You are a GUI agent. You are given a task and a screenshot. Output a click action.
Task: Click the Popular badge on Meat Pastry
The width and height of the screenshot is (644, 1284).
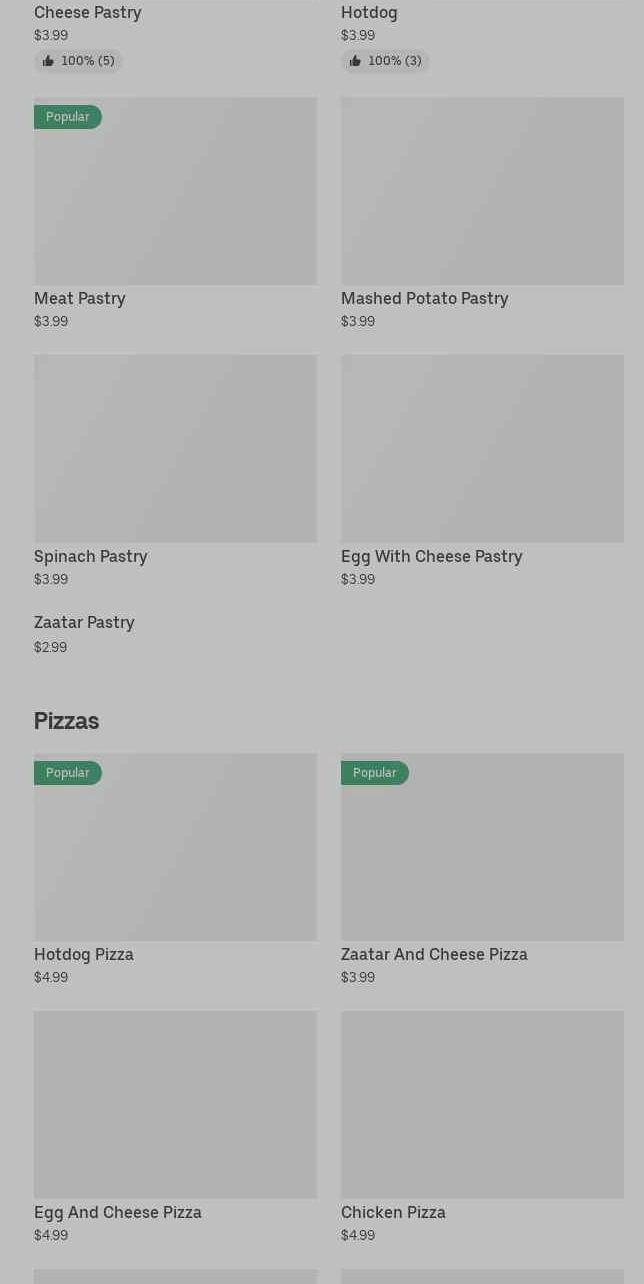pyautogui.click(x=68, y=117)
